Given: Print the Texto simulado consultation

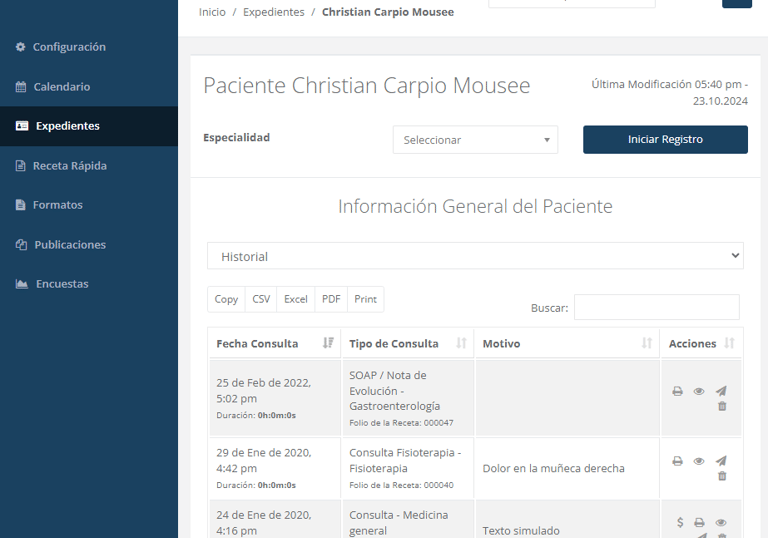Looking at the screenshot, I should [699, 523].
